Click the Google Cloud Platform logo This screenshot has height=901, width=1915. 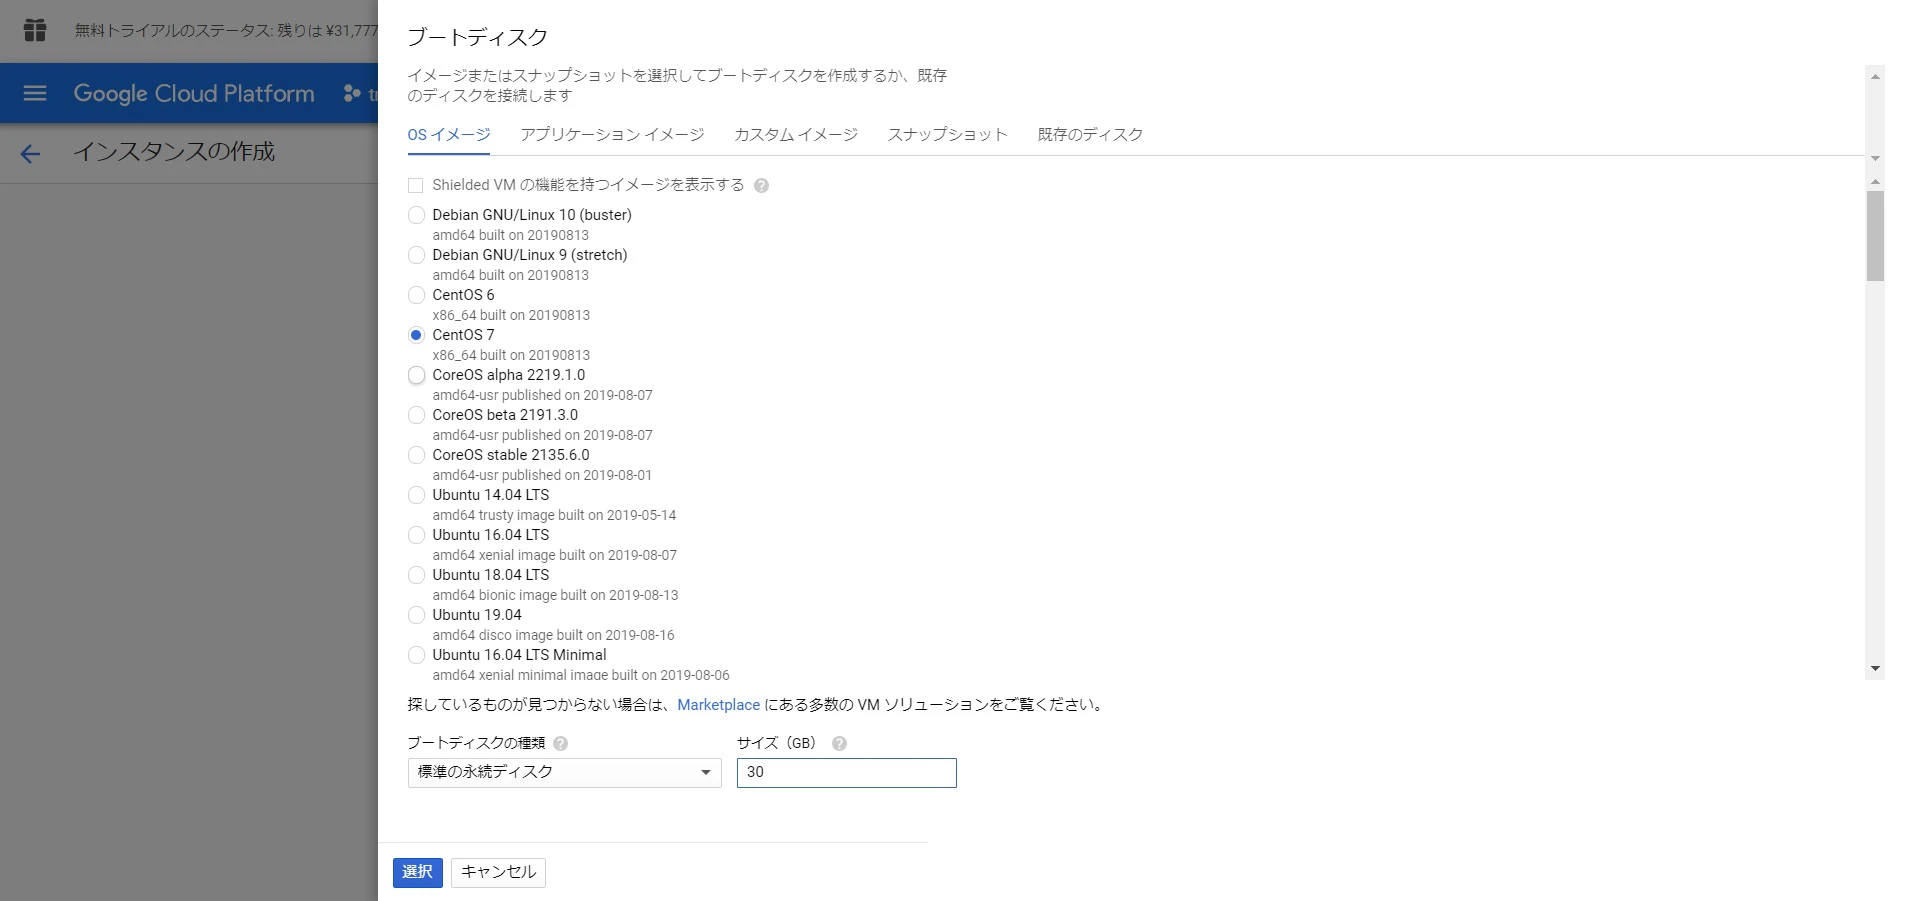pos(192,92)
